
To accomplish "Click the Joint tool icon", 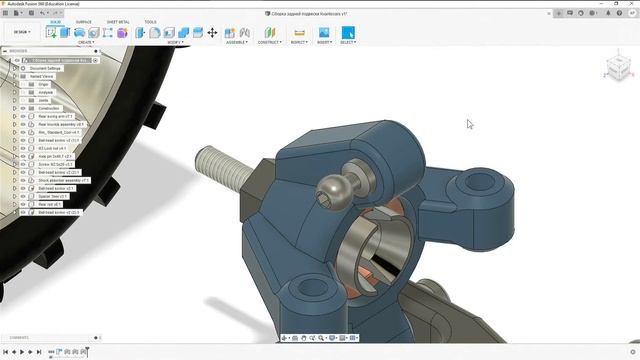I will point(244,33).
